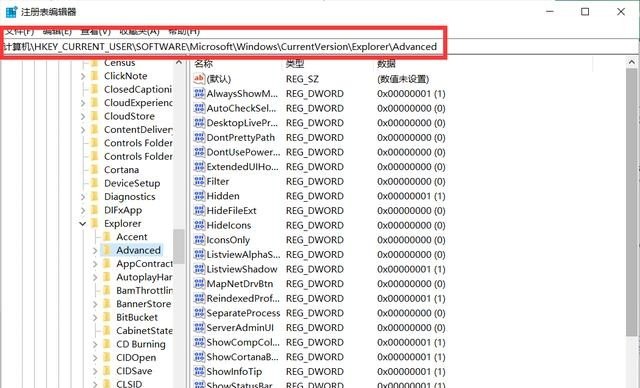Select the MapNetDrvBtn value name
This screenshot has width=640, height=388.
click(x=240, y=284)
